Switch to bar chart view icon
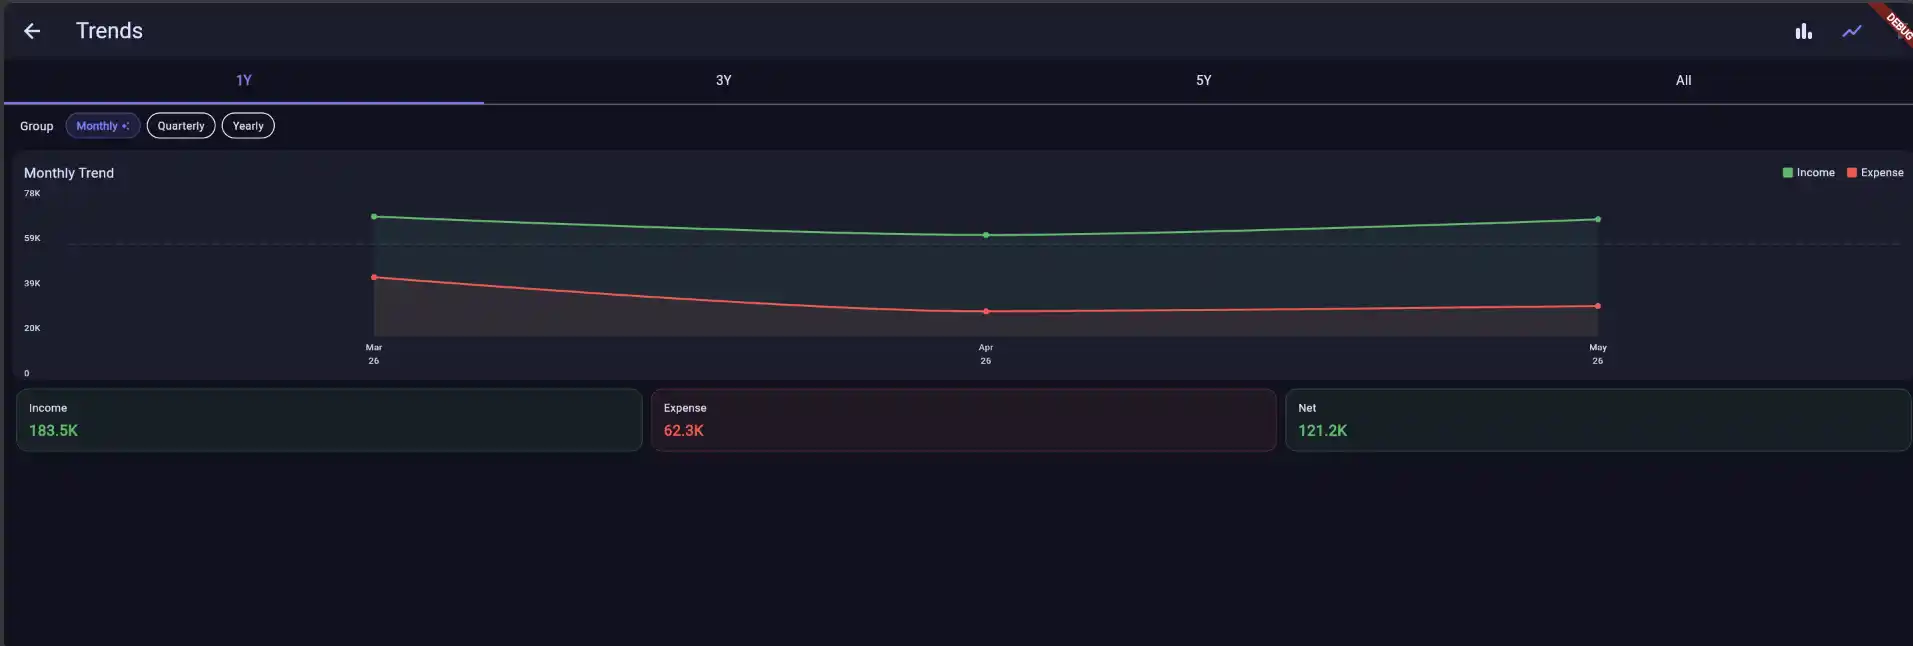The image size is (1913, 646). point(1803,31)
